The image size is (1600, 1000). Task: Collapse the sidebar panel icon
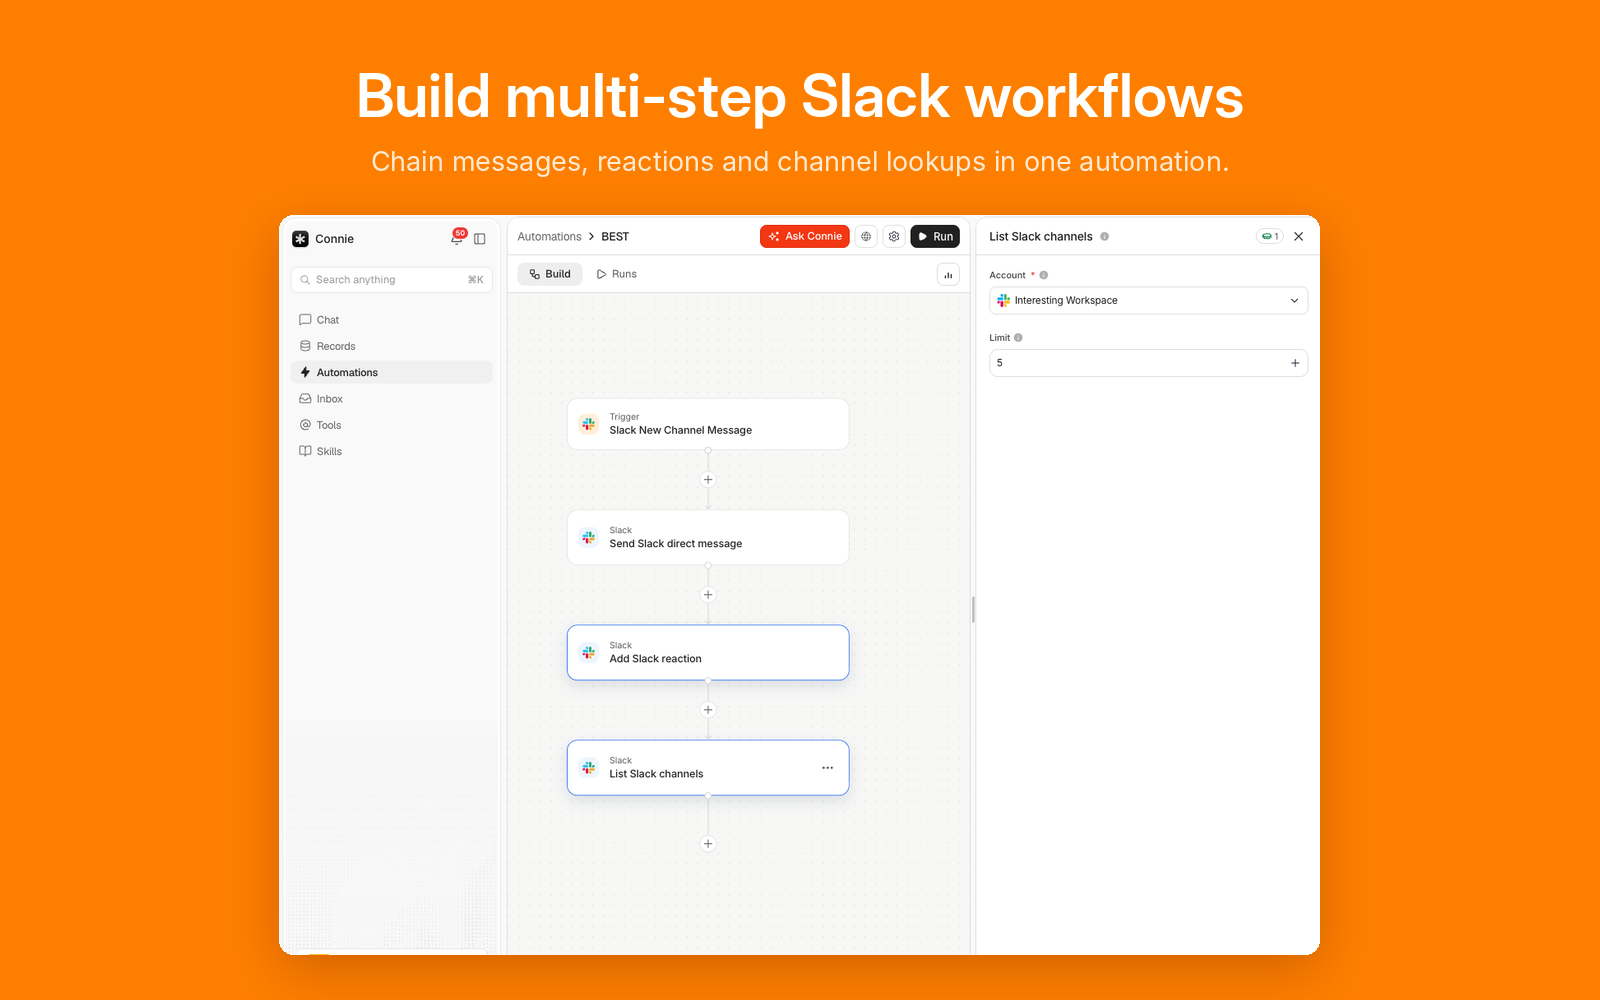coord(480,239)
